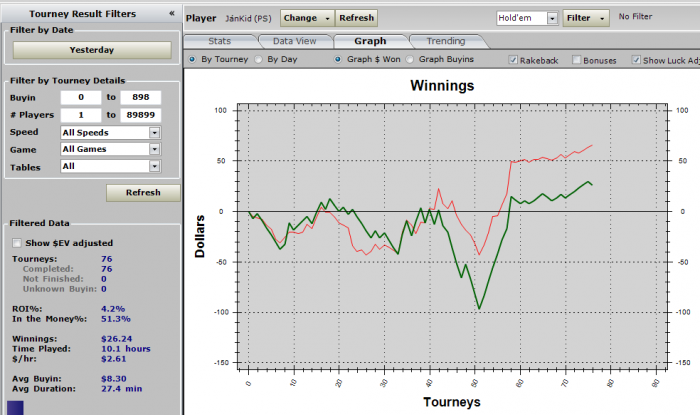Screen dimensions: 700x415
Task: Open the Filter dropdown button
Action: pyautogui.click(x=585, y=18)
